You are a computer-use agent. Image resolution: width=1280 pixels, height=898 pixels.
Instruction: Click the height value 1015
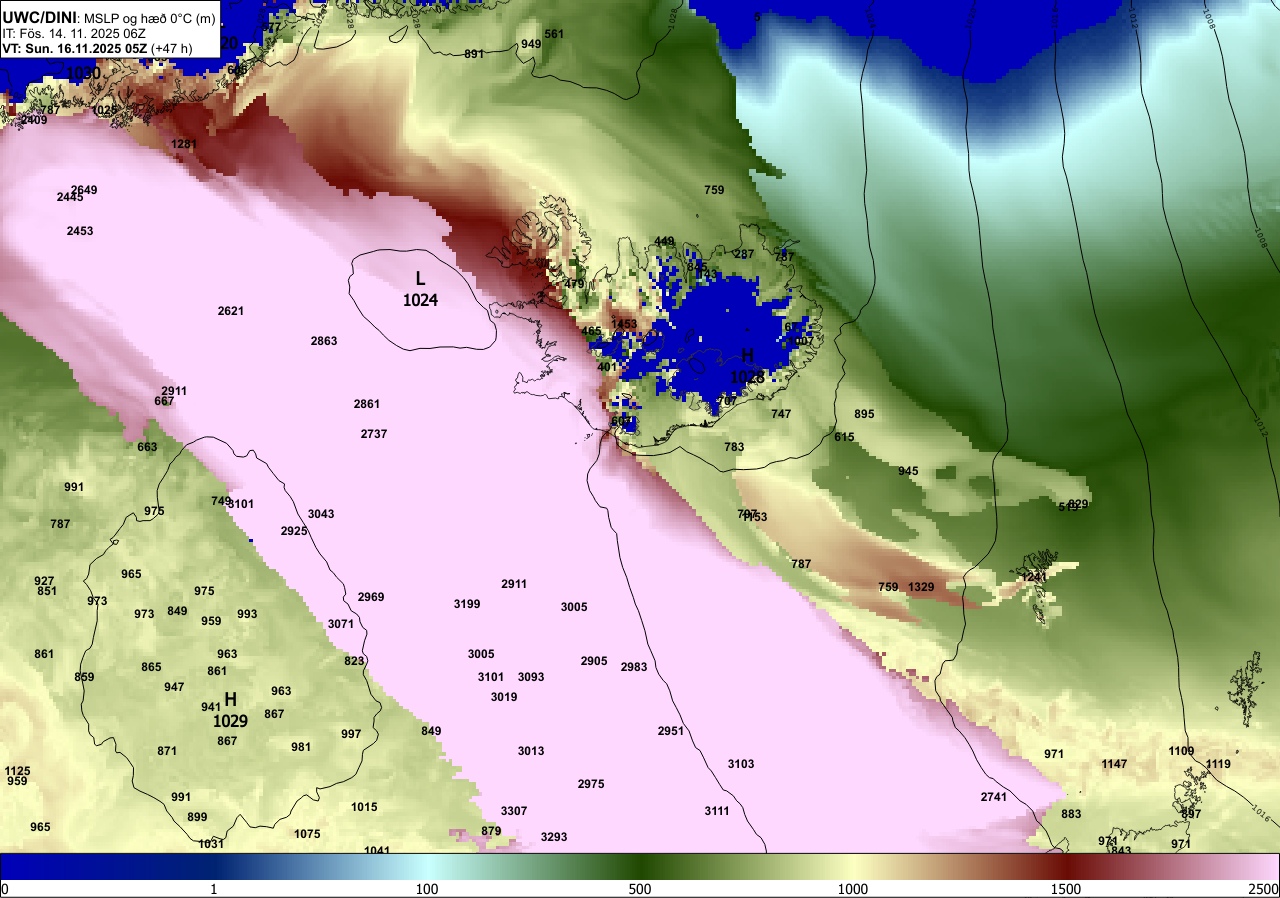coord(364,807)
